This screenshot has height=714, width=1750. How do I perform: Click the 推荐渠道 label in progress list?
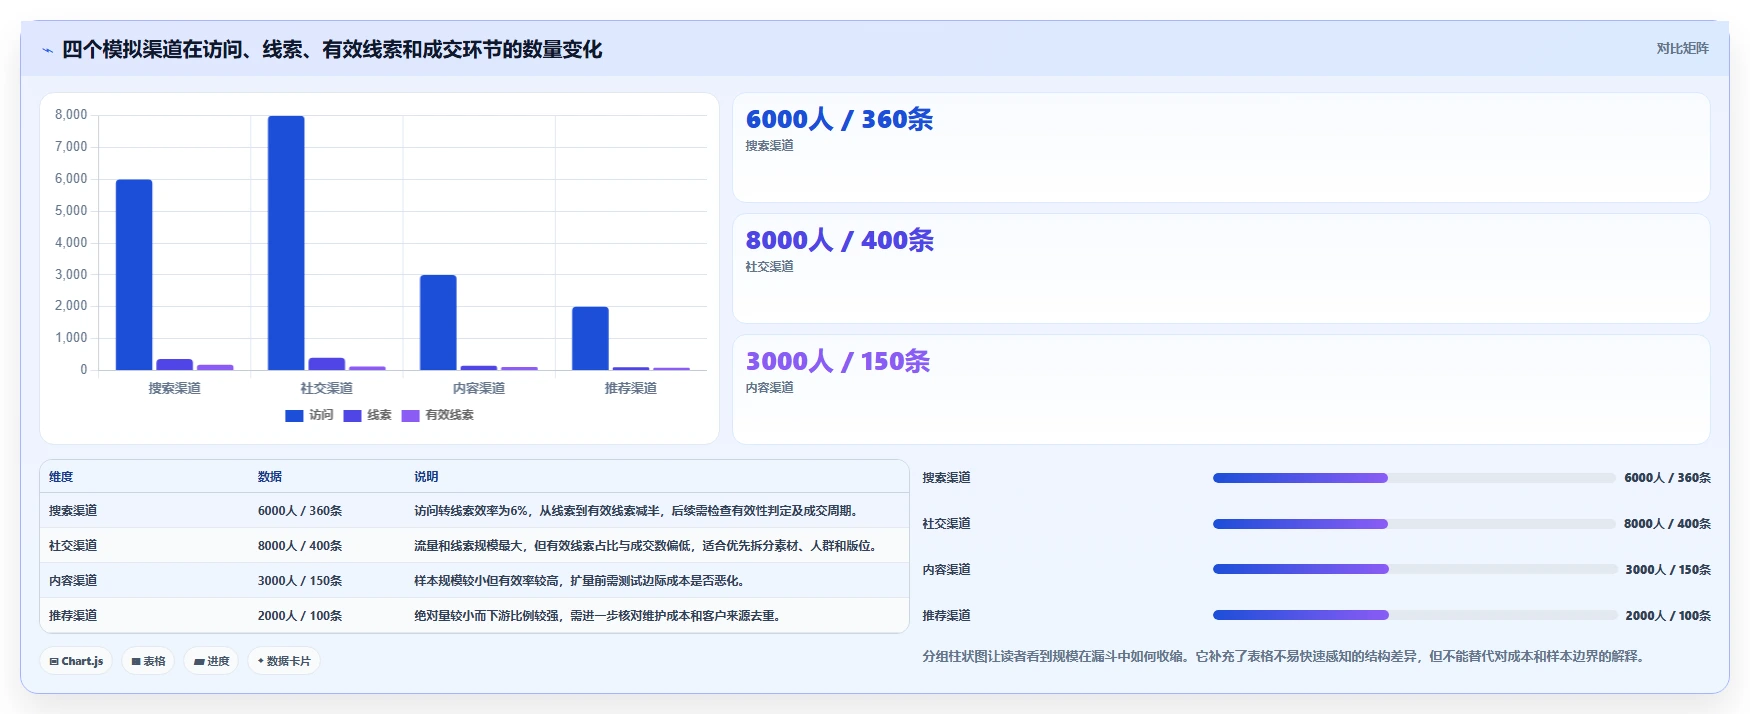point(946,616)
